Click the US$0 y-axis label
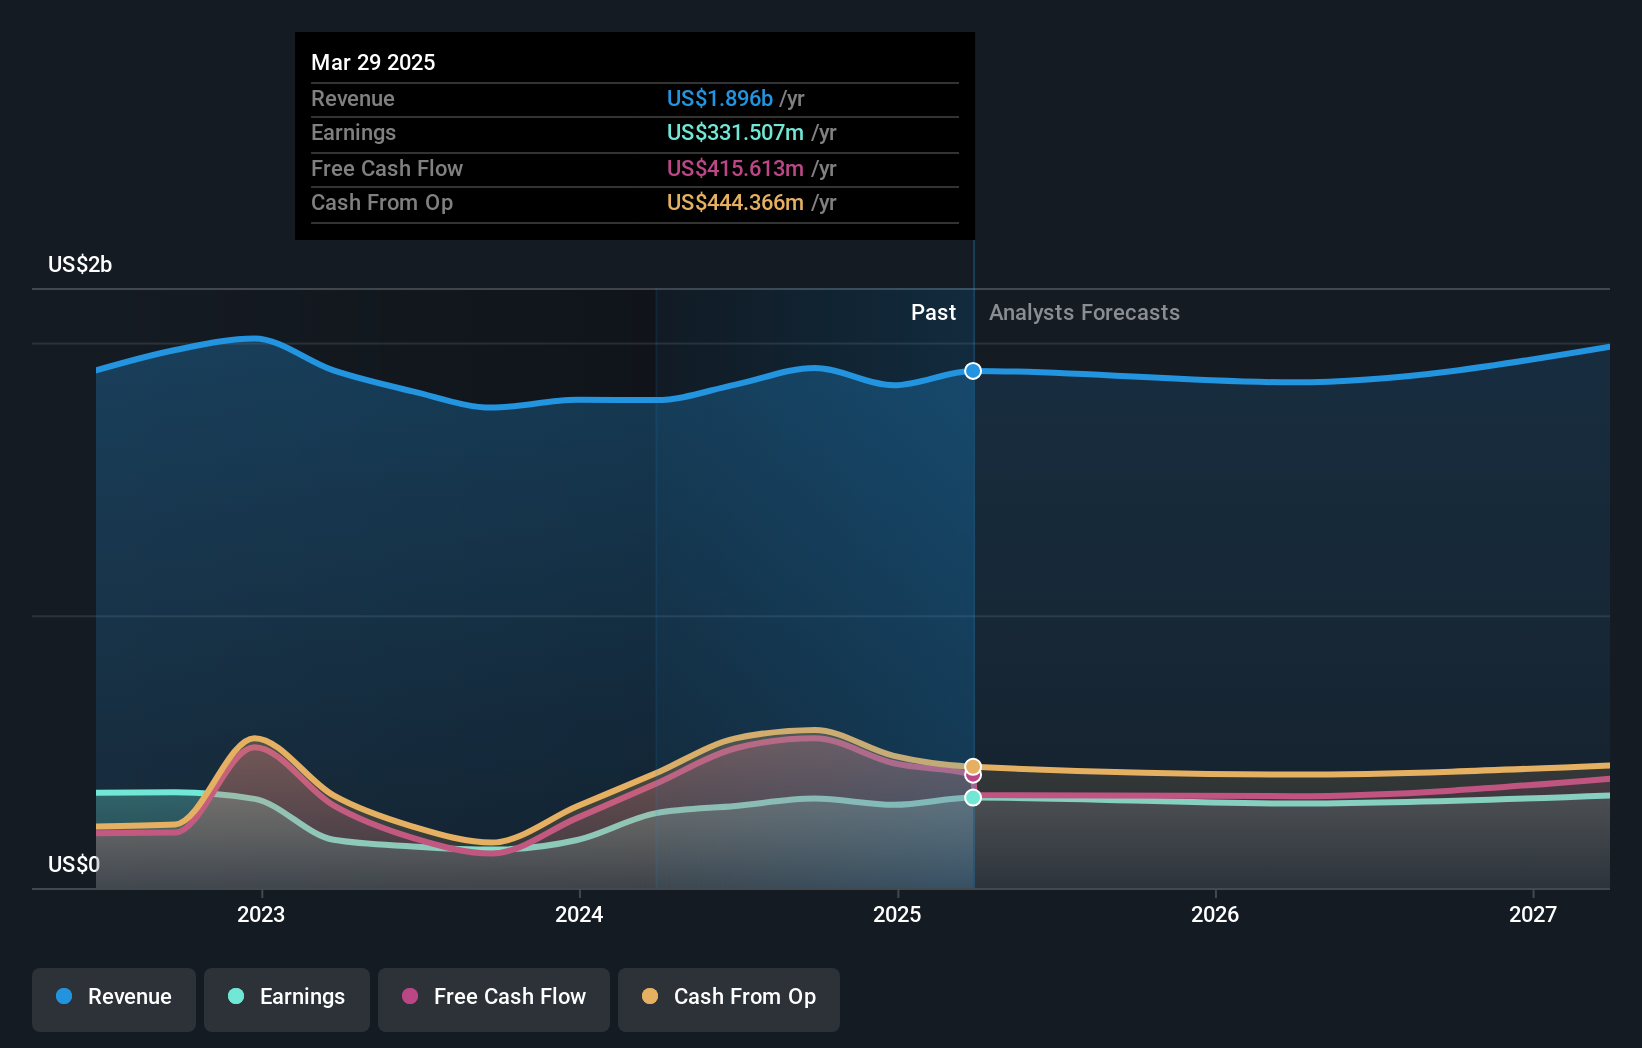The width and height of the screenshot is (1642, 1048). [74, 865]
